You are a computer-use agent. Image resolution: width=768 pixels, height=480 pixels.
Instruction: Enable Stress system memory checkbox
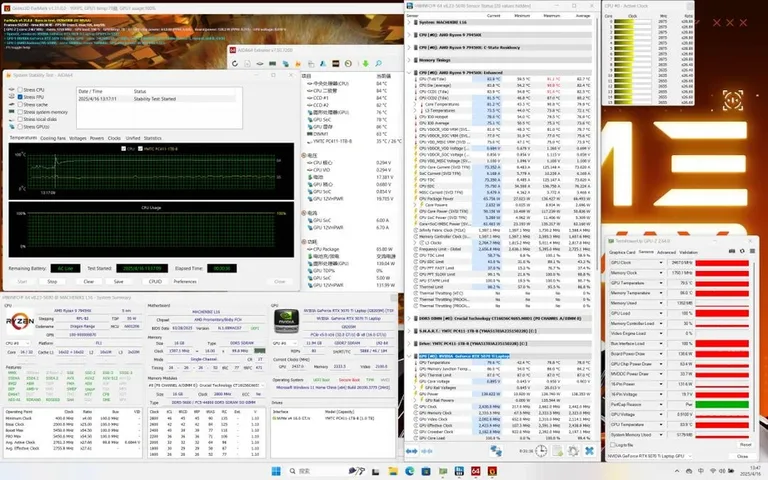coord(20,112)
